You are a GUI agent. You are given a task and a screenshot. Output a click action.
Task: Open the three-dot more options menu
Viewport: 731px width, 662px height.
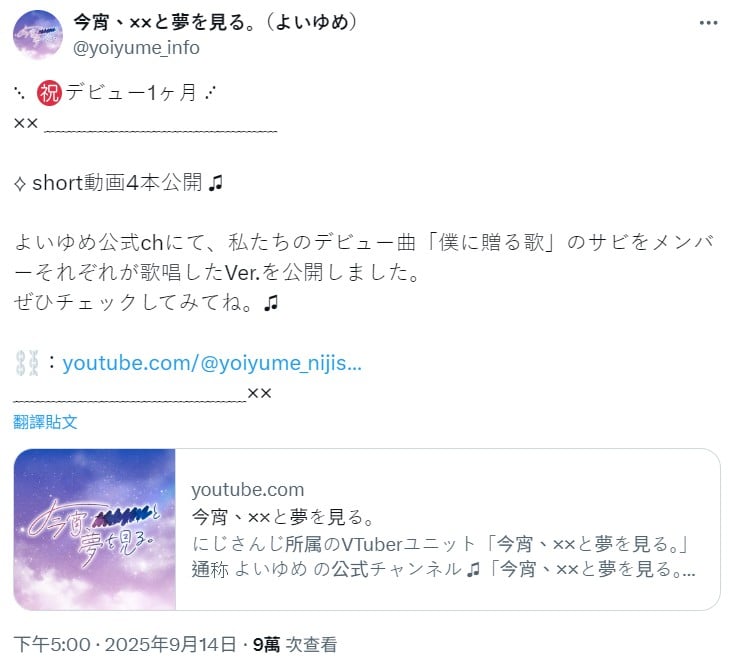tap(708, 23)
